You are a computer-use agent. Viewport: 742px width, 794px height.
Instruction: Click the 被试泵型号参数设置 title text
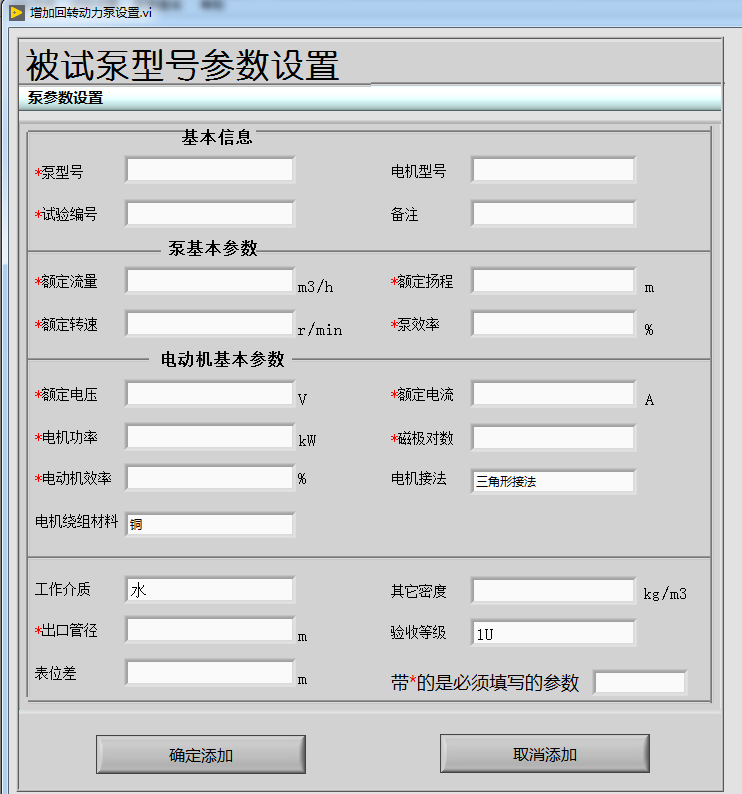point(182,65)
